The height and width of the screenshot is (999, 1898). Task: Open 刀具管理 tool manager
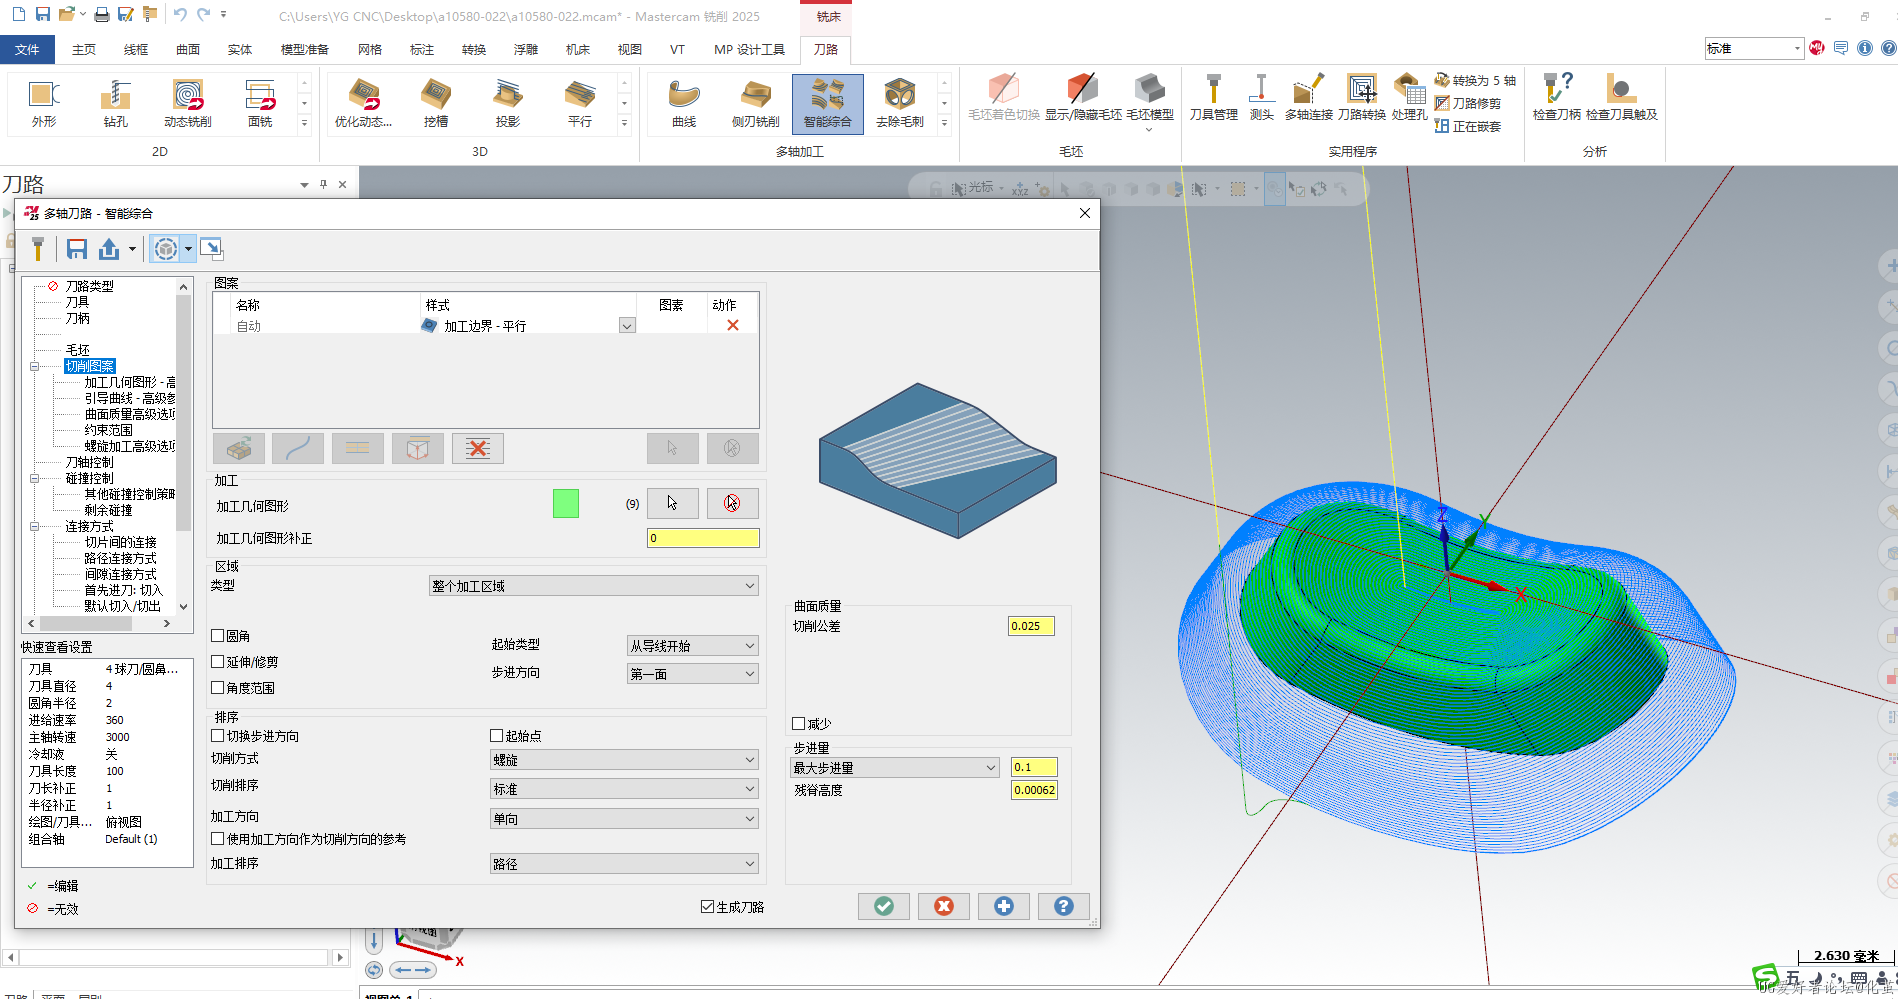pyautogui.click(x=1213, y=97)
